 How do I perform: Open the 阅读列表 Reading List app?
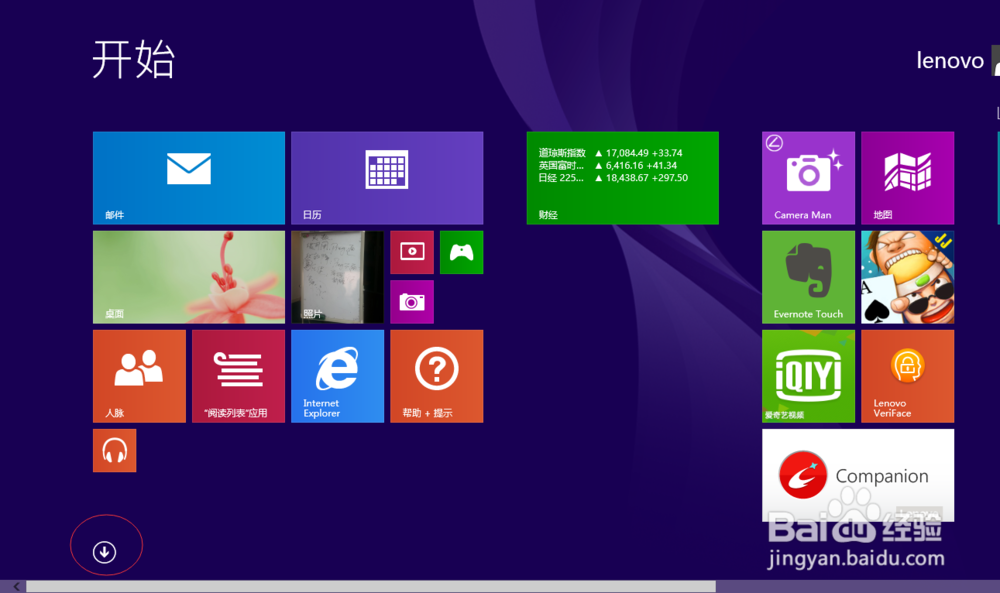[x=238, y=375]
